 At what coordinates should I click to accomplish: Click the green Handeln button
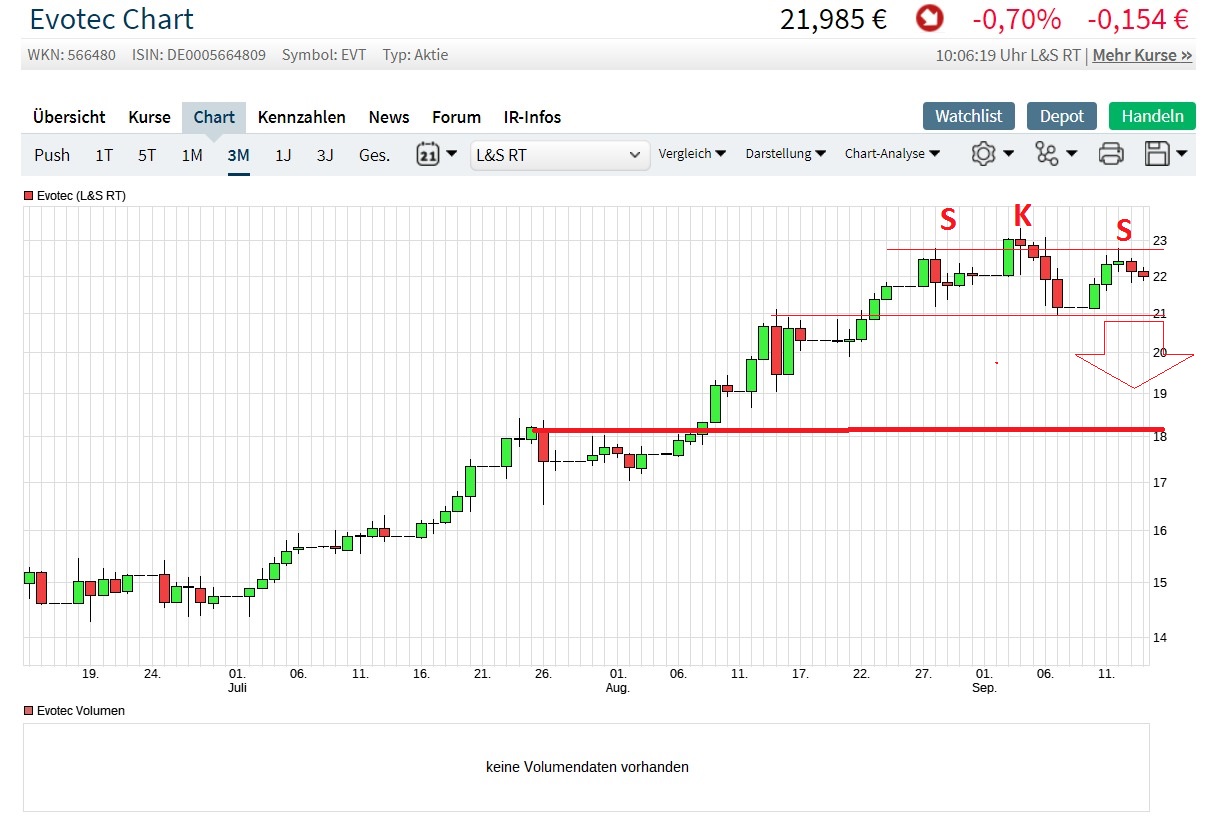coord(1152,116)
